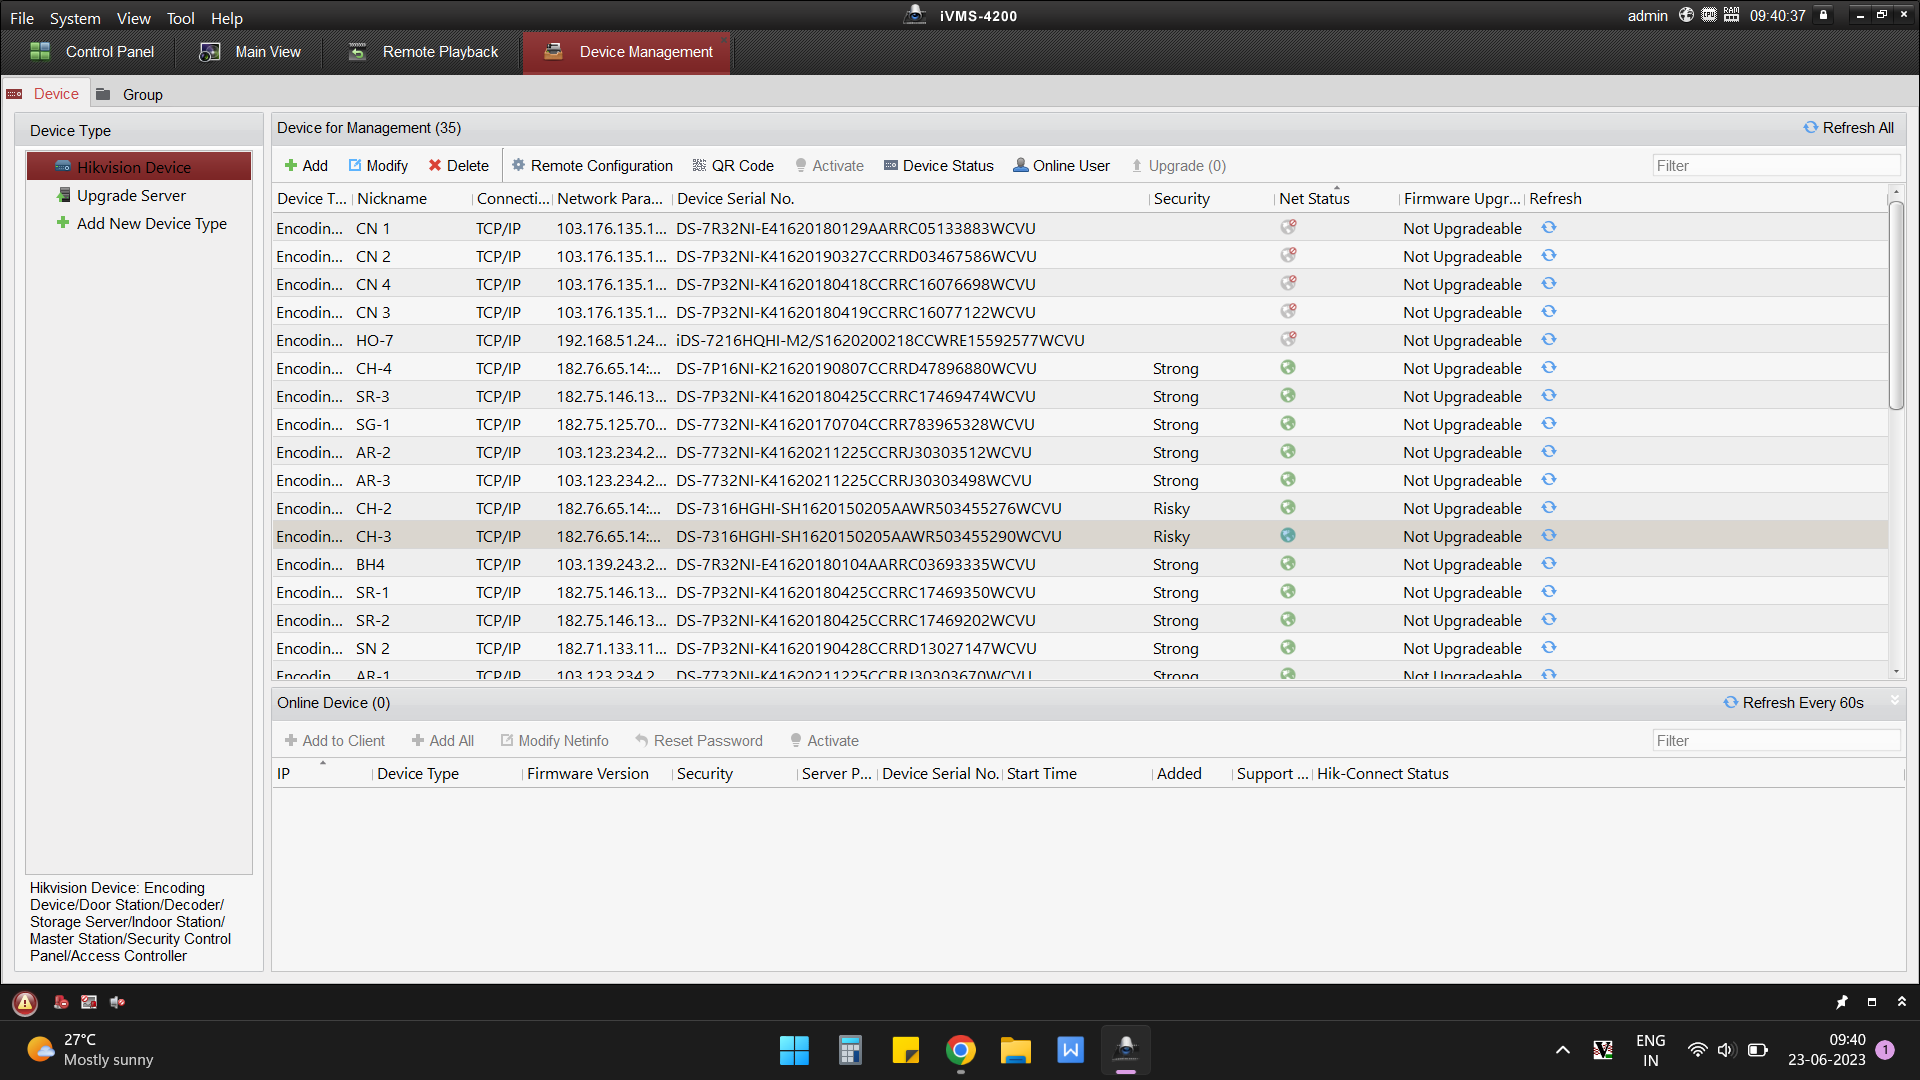Show hidden system tray icons
The height and width of the screenshot is (1080, 1920).
(1562, 1050)
